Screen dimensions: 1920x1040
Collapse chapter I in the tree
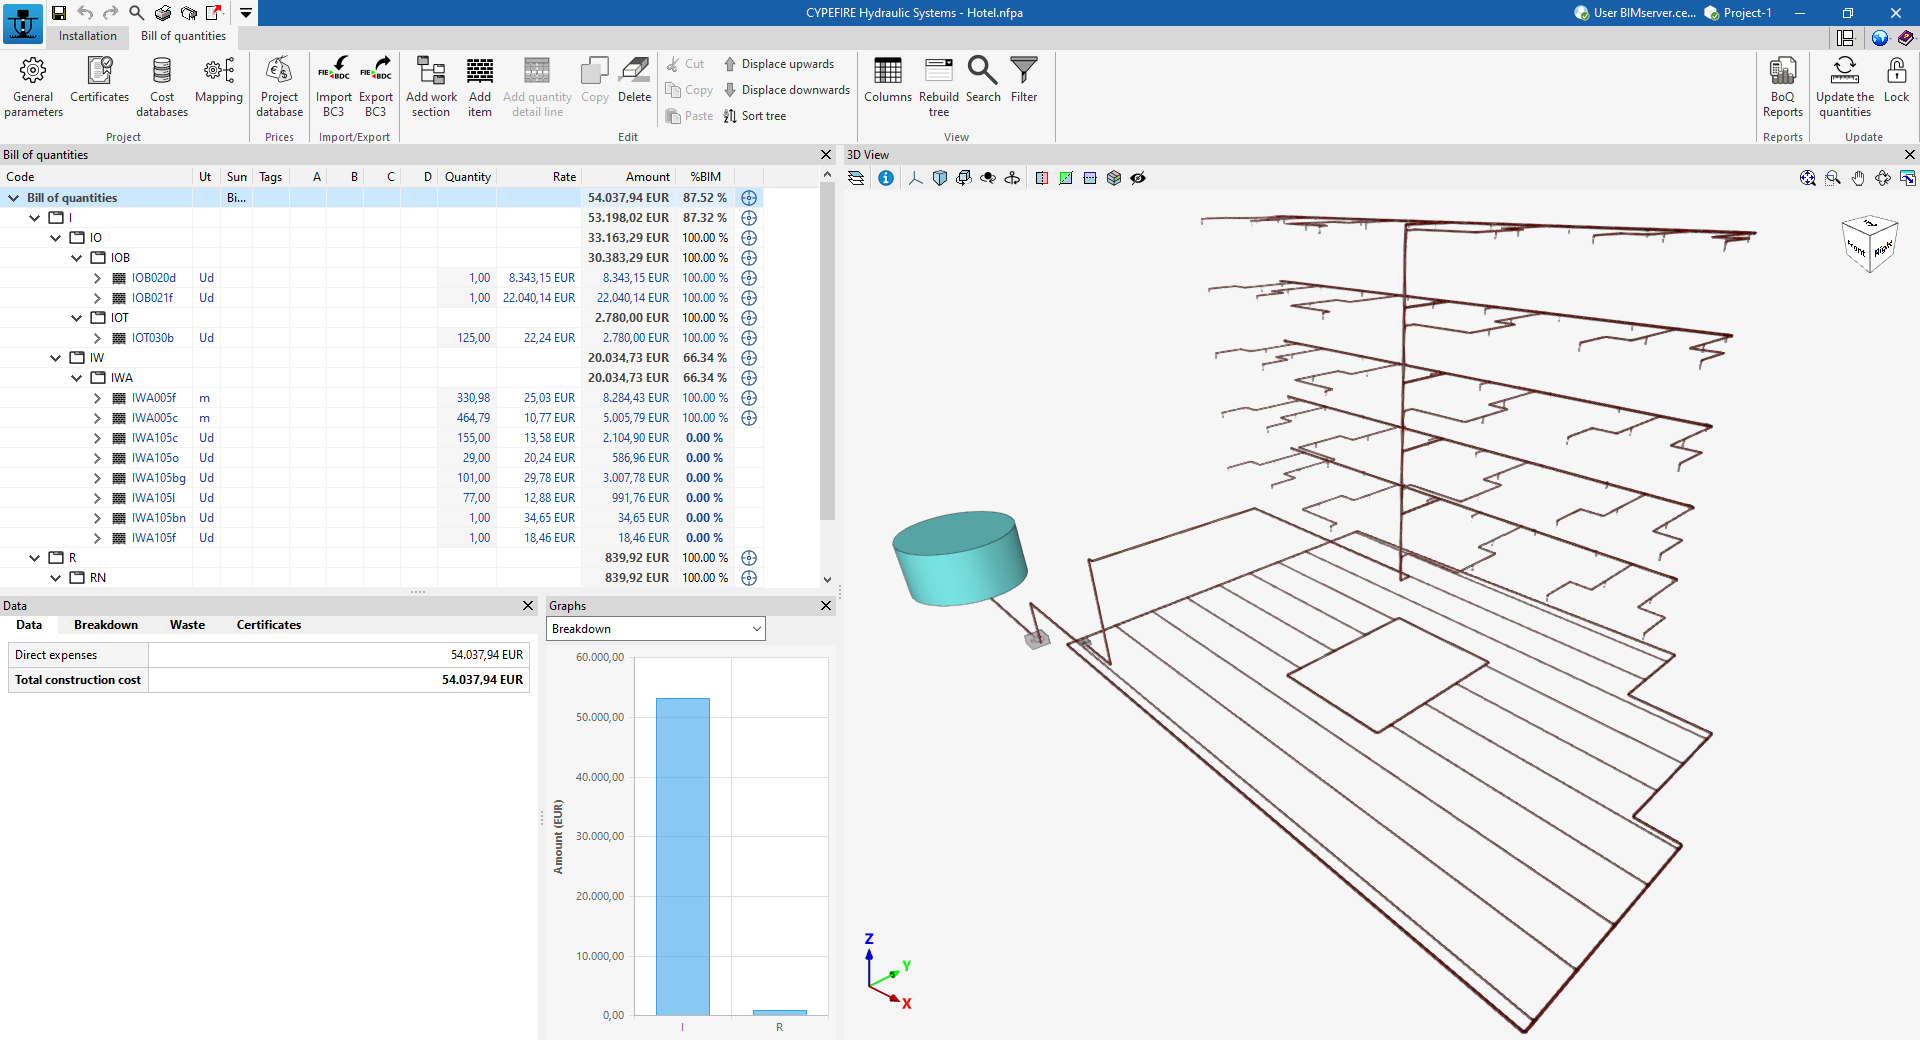point(35,218)
